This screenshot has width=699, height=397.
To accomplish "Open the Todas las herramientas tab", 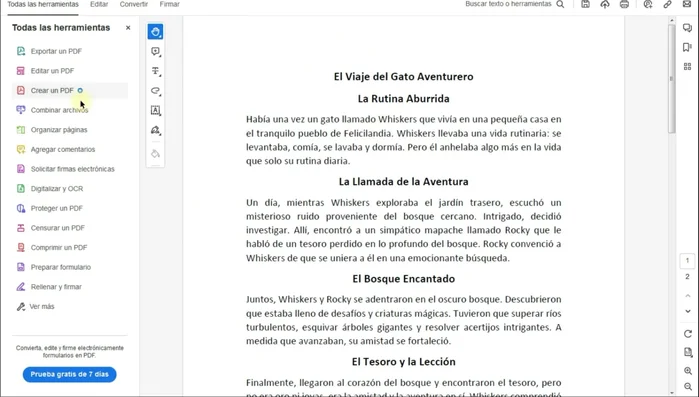I will pos(43,4).
